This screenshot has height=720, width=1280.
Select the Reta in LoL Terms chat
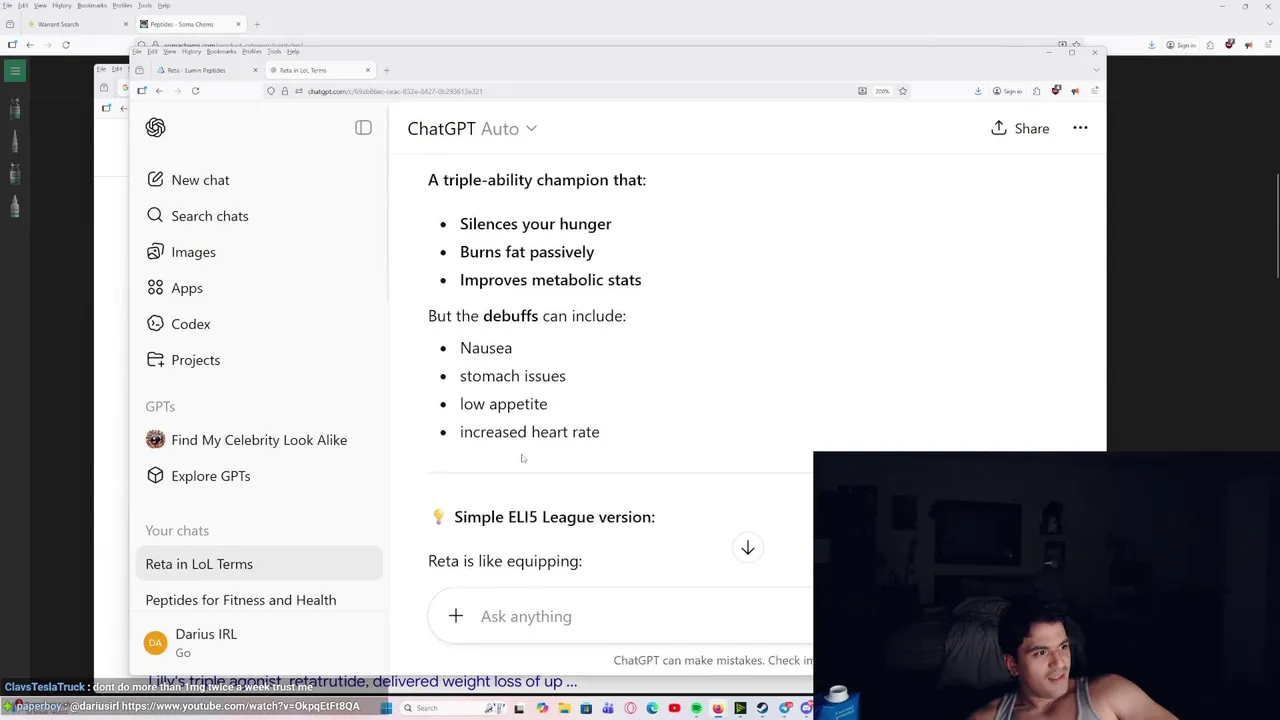tap(259, 564)
